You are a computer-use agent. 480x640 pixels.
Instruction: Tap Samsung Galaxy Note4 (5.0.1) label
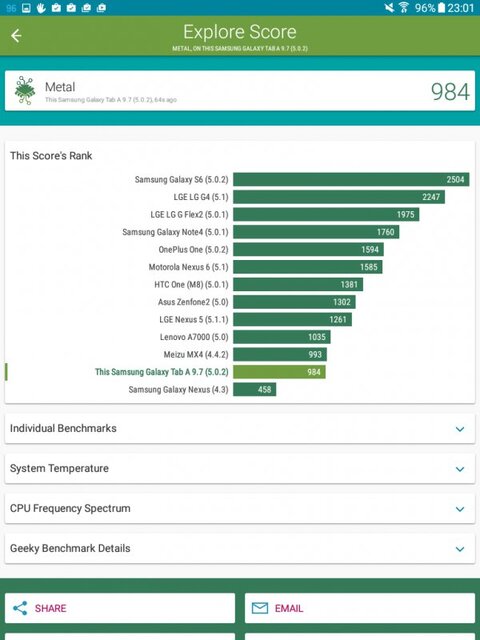(x=175, y=232)
